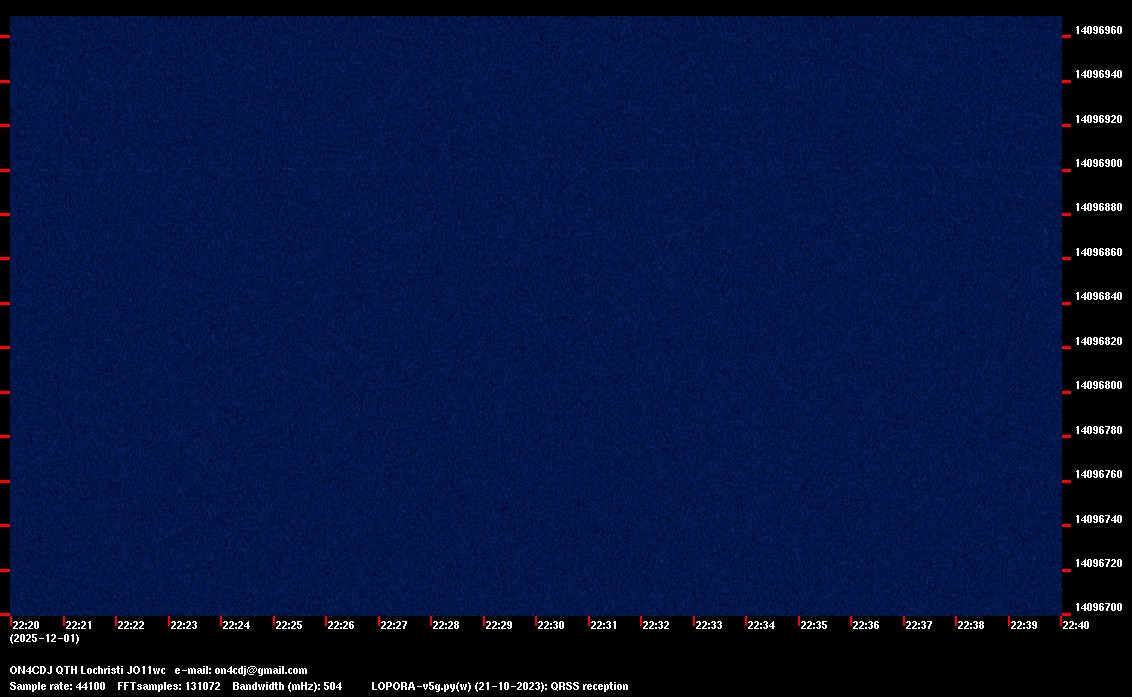This screenshot has width=1132, height=697.
Task: Click the 22:24 time label
Action: (236, 625)
